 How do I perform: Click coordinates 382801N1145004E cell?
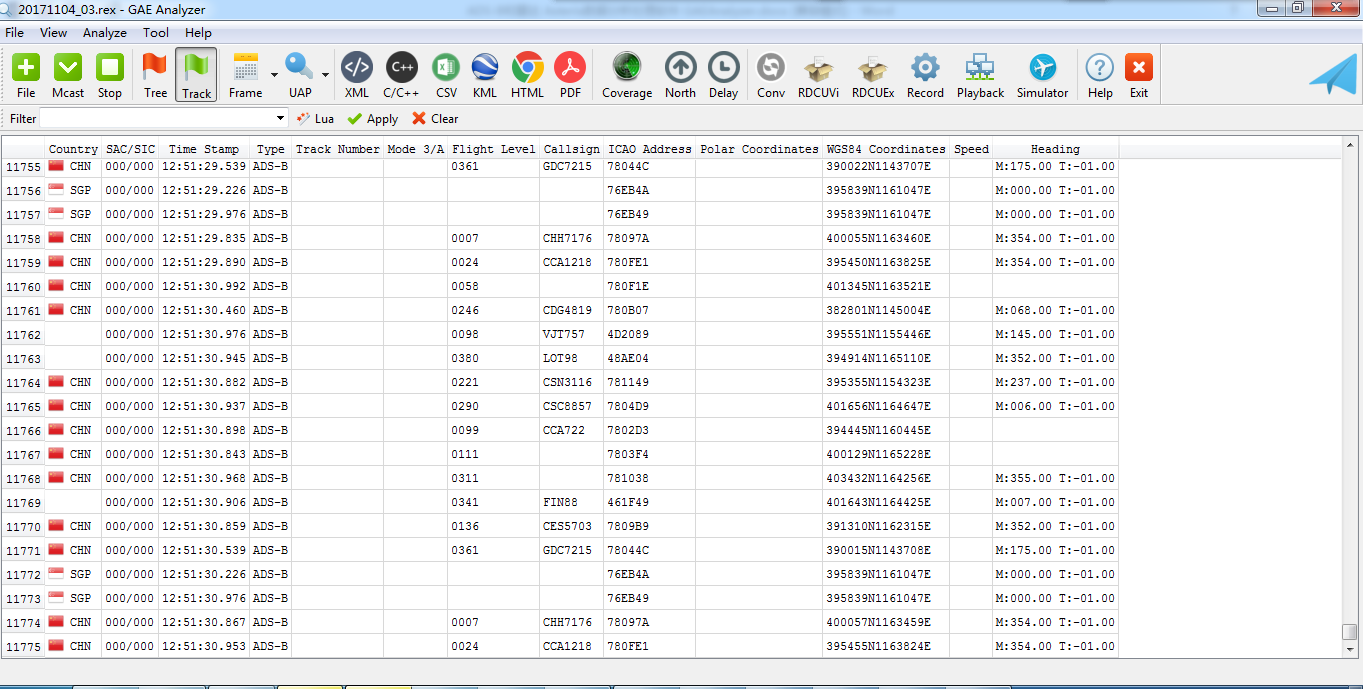[886, 310]
